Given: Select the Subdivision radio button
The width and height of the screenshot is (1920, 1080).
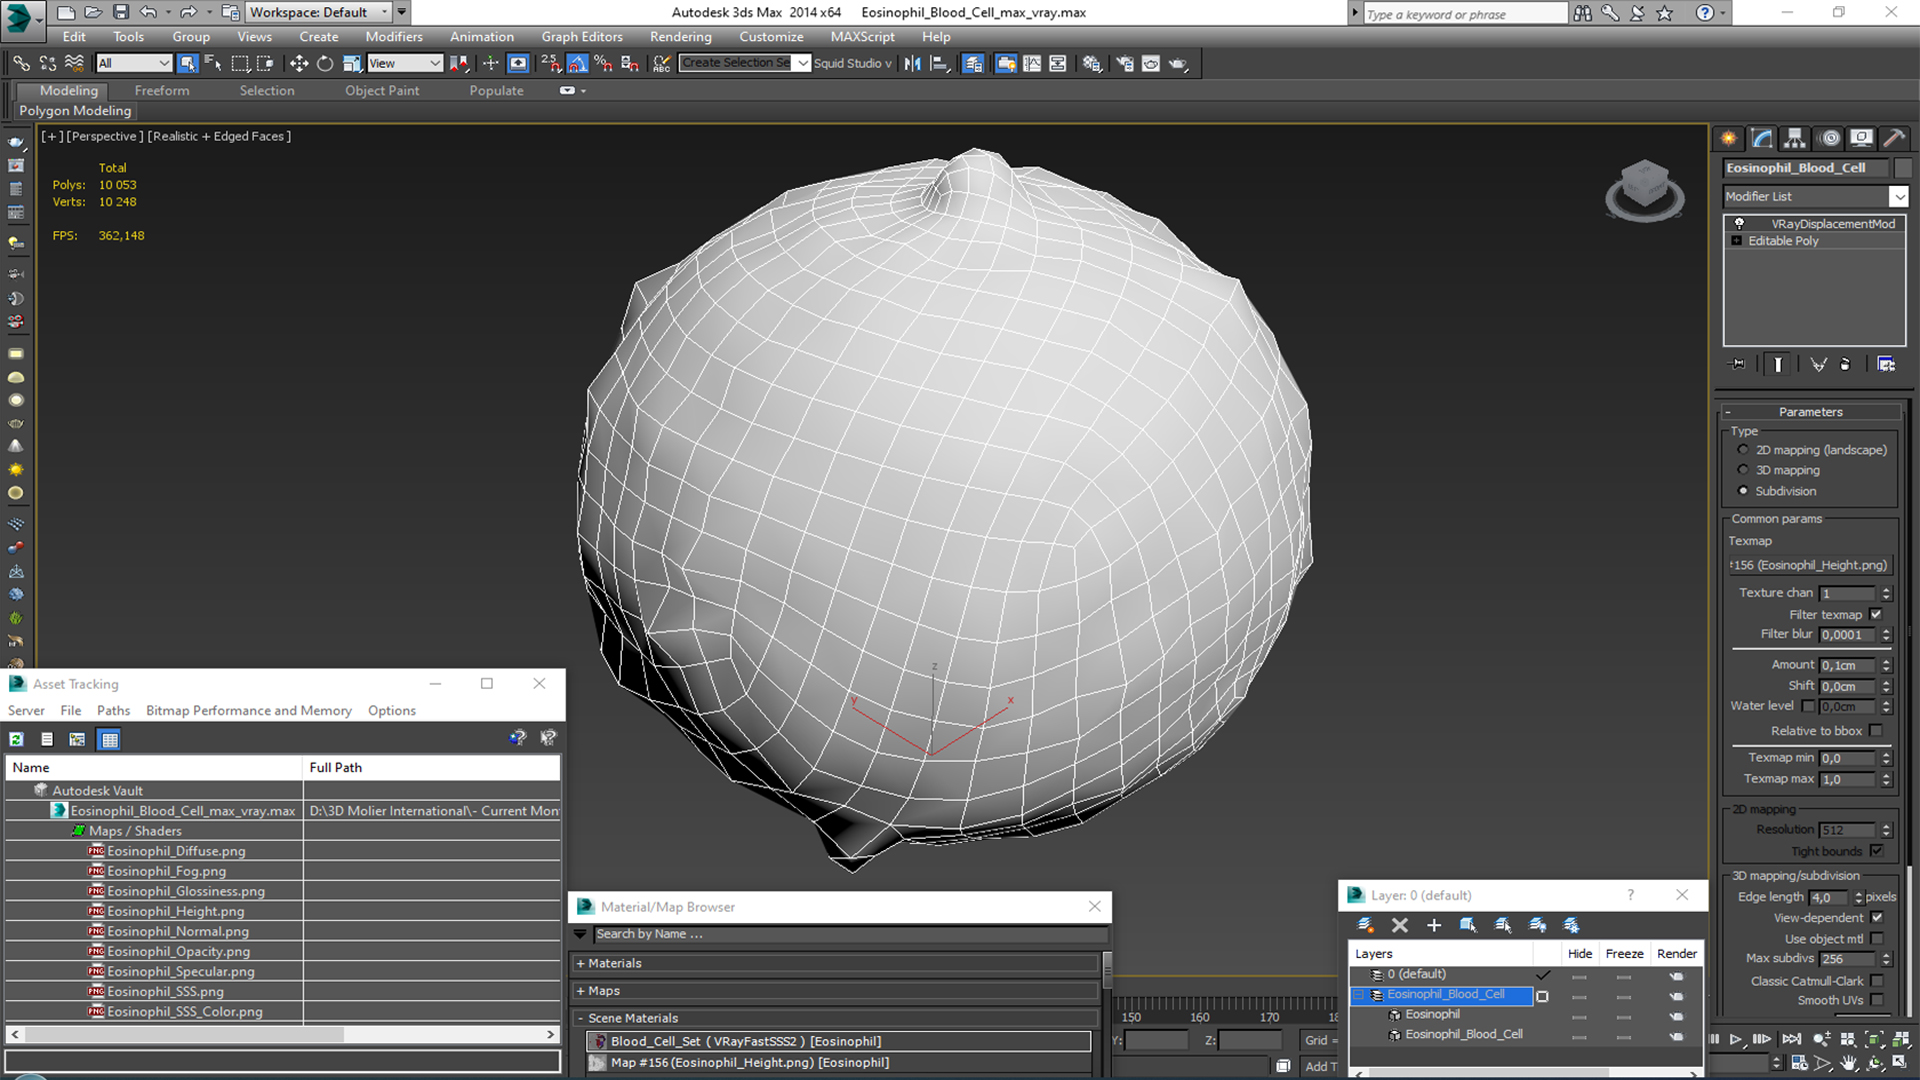Looking at the screenshot, I should point(1743,491).
